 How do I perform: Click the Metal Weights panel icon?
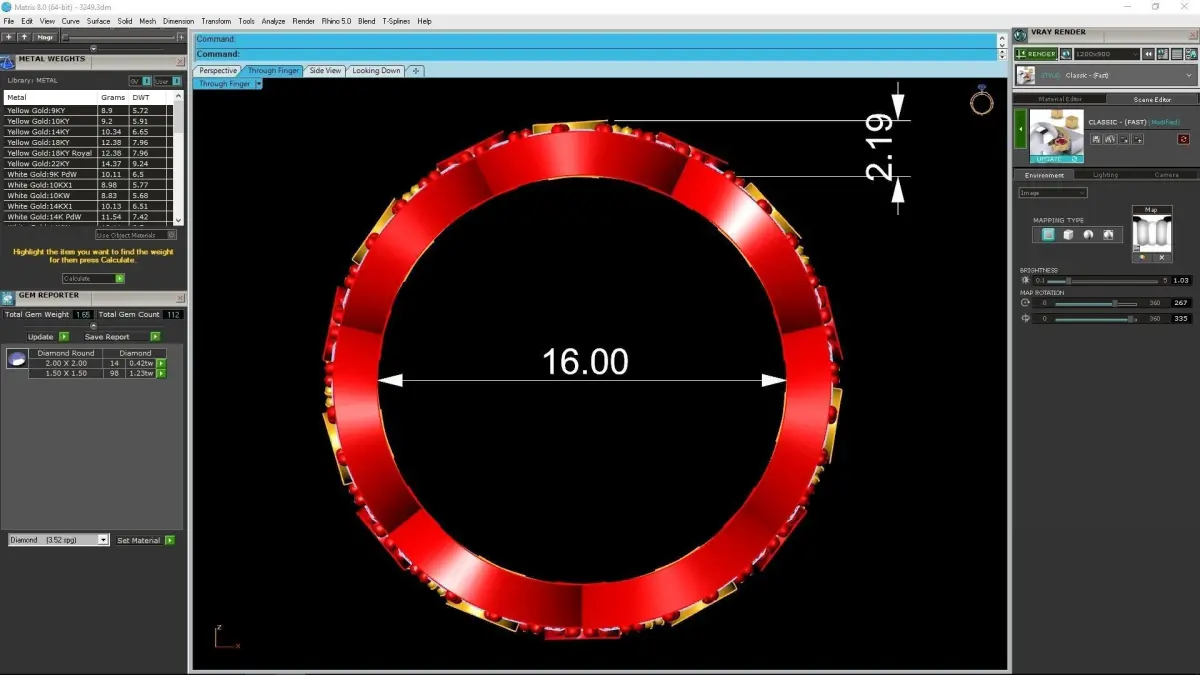tap(8, 62)
